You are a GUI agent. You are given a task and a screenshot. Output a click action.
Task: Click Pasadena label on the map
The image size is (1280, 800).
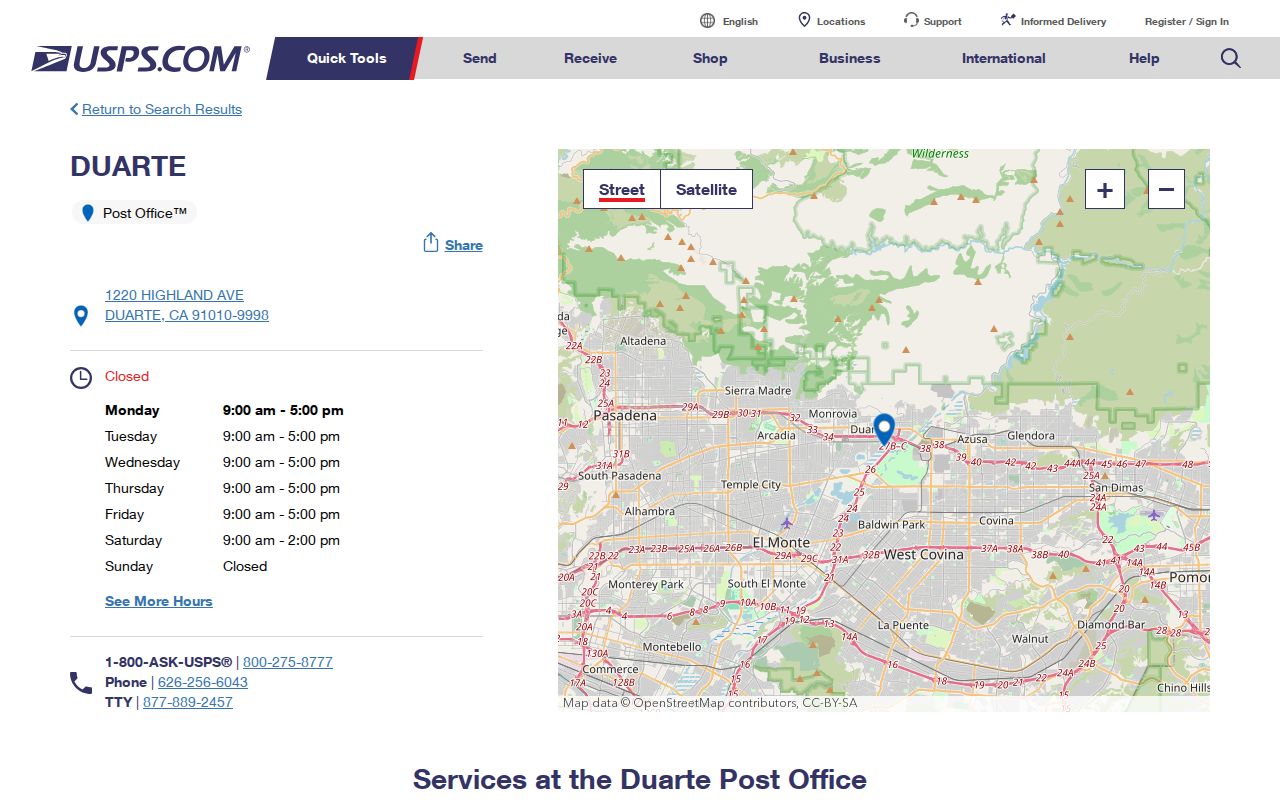[x=625, y=415]
